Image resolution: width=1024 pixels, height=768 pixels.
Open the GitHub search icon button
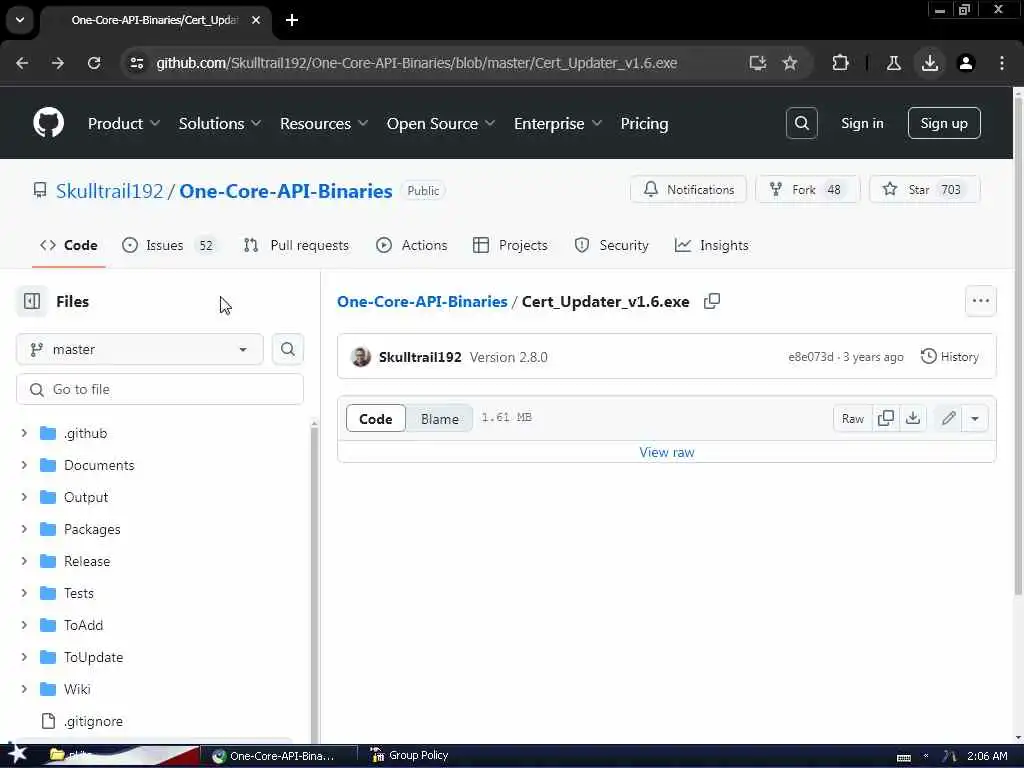click(x=801, y=123)
